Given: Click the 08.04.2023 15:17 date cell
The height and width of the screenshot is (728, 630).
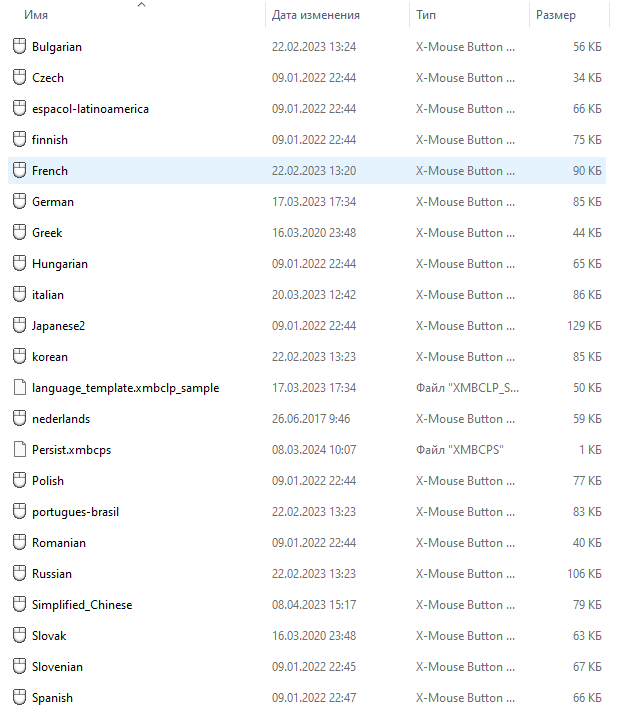Looking at the screenshot, I should coord(314,605).
